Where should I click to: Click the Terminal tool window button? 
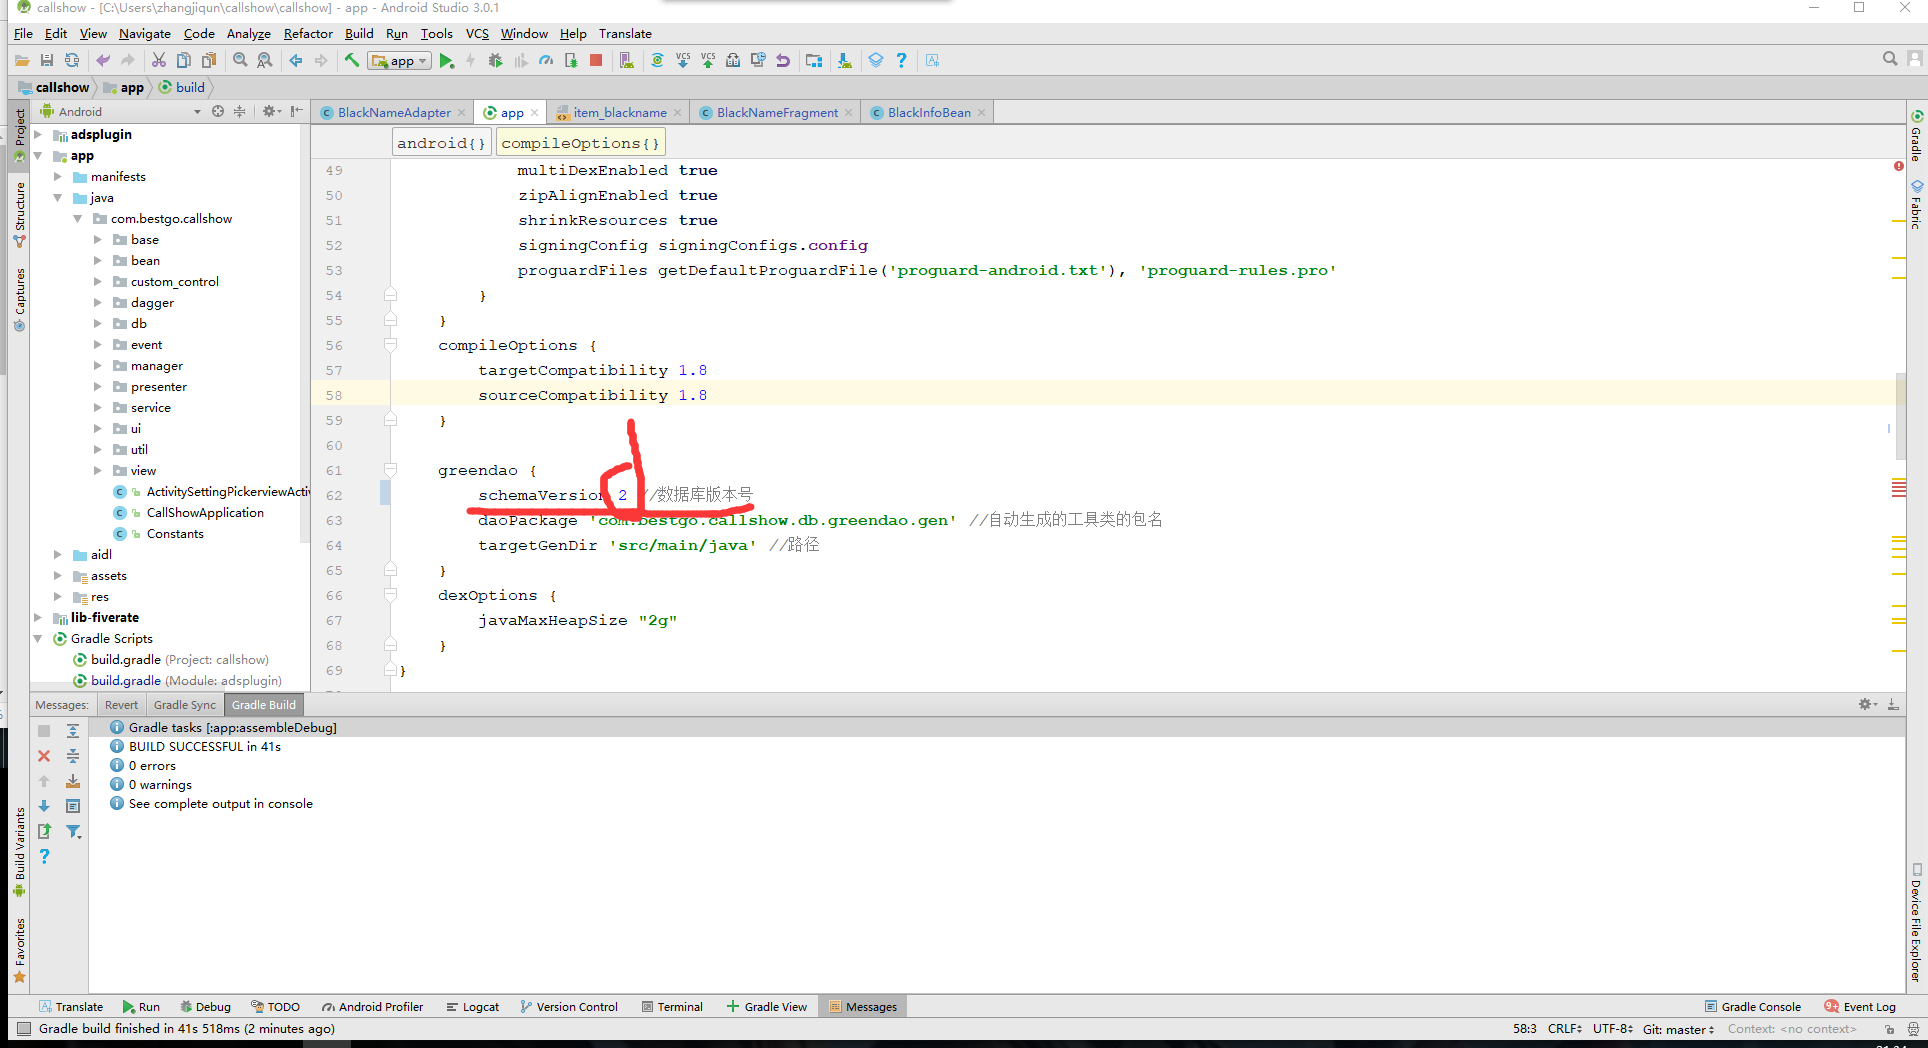pyautogui.click(x=672, y=1007)
